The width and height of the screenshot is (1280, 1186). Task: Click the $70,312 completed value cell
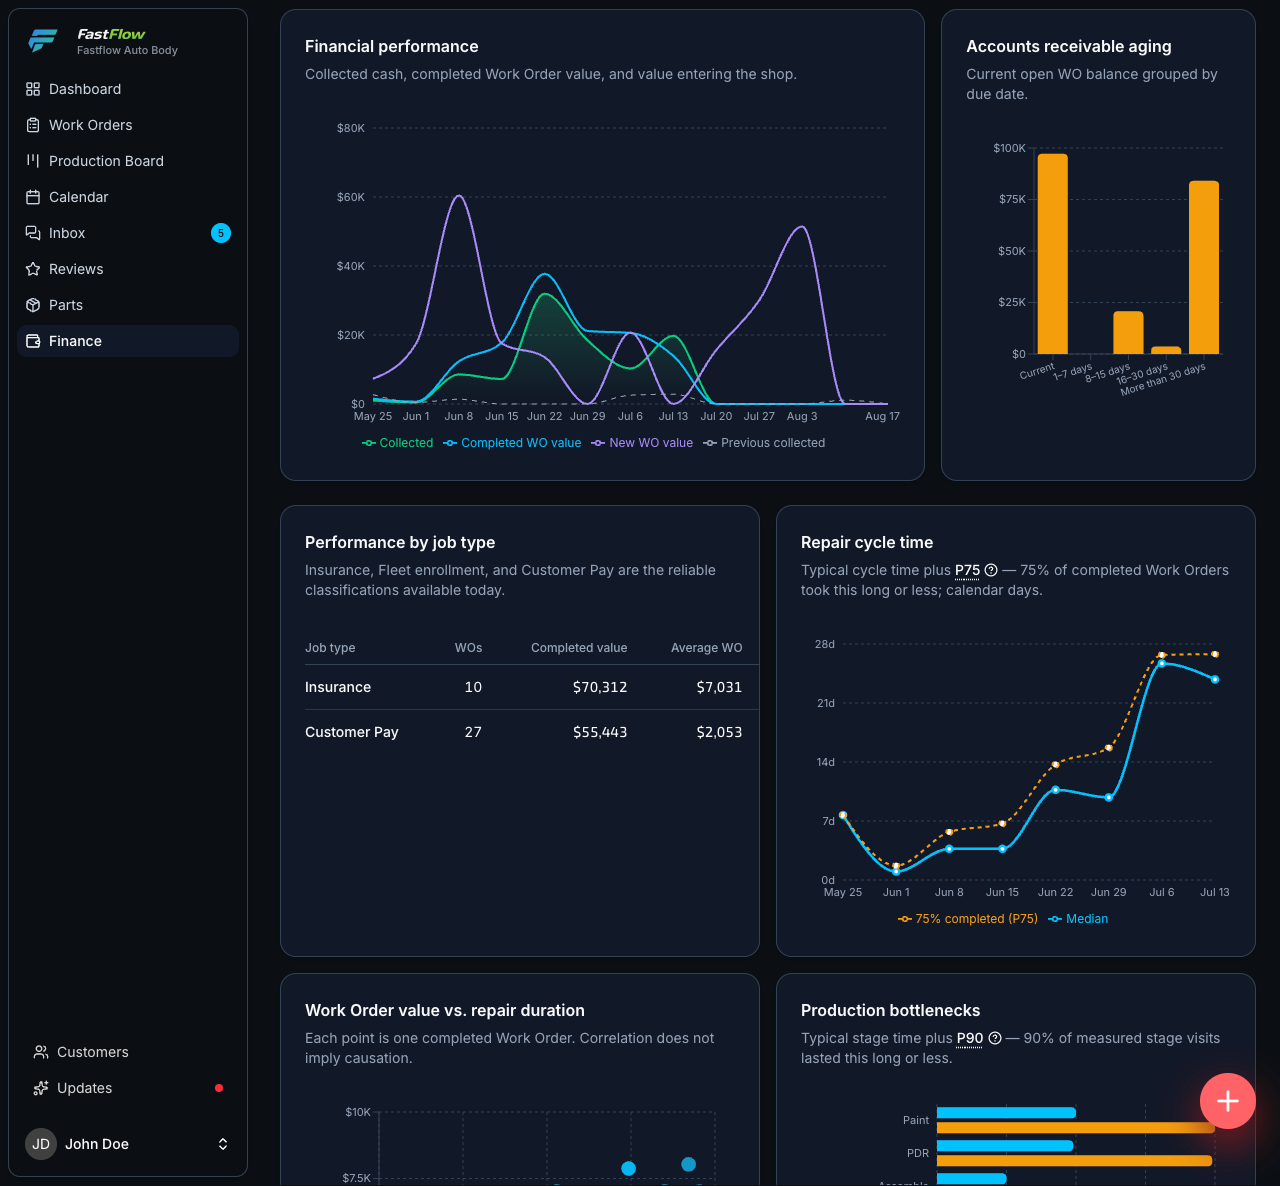600,687
